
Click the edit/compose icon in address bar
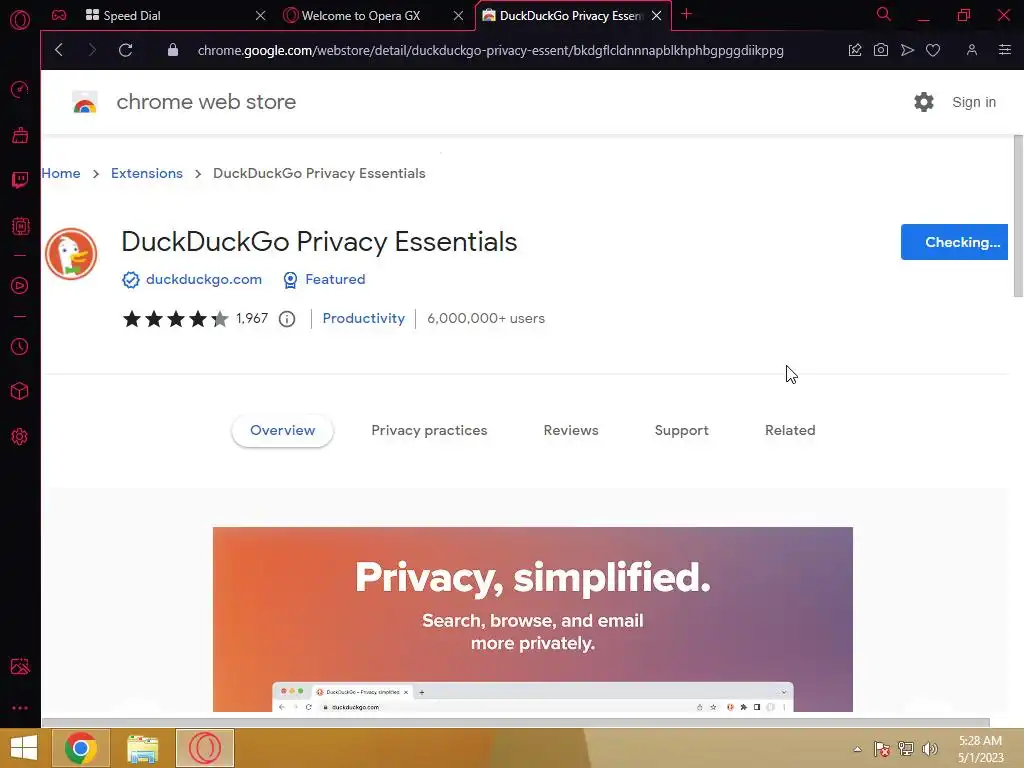pyautogui.click(x=854, y=50)
